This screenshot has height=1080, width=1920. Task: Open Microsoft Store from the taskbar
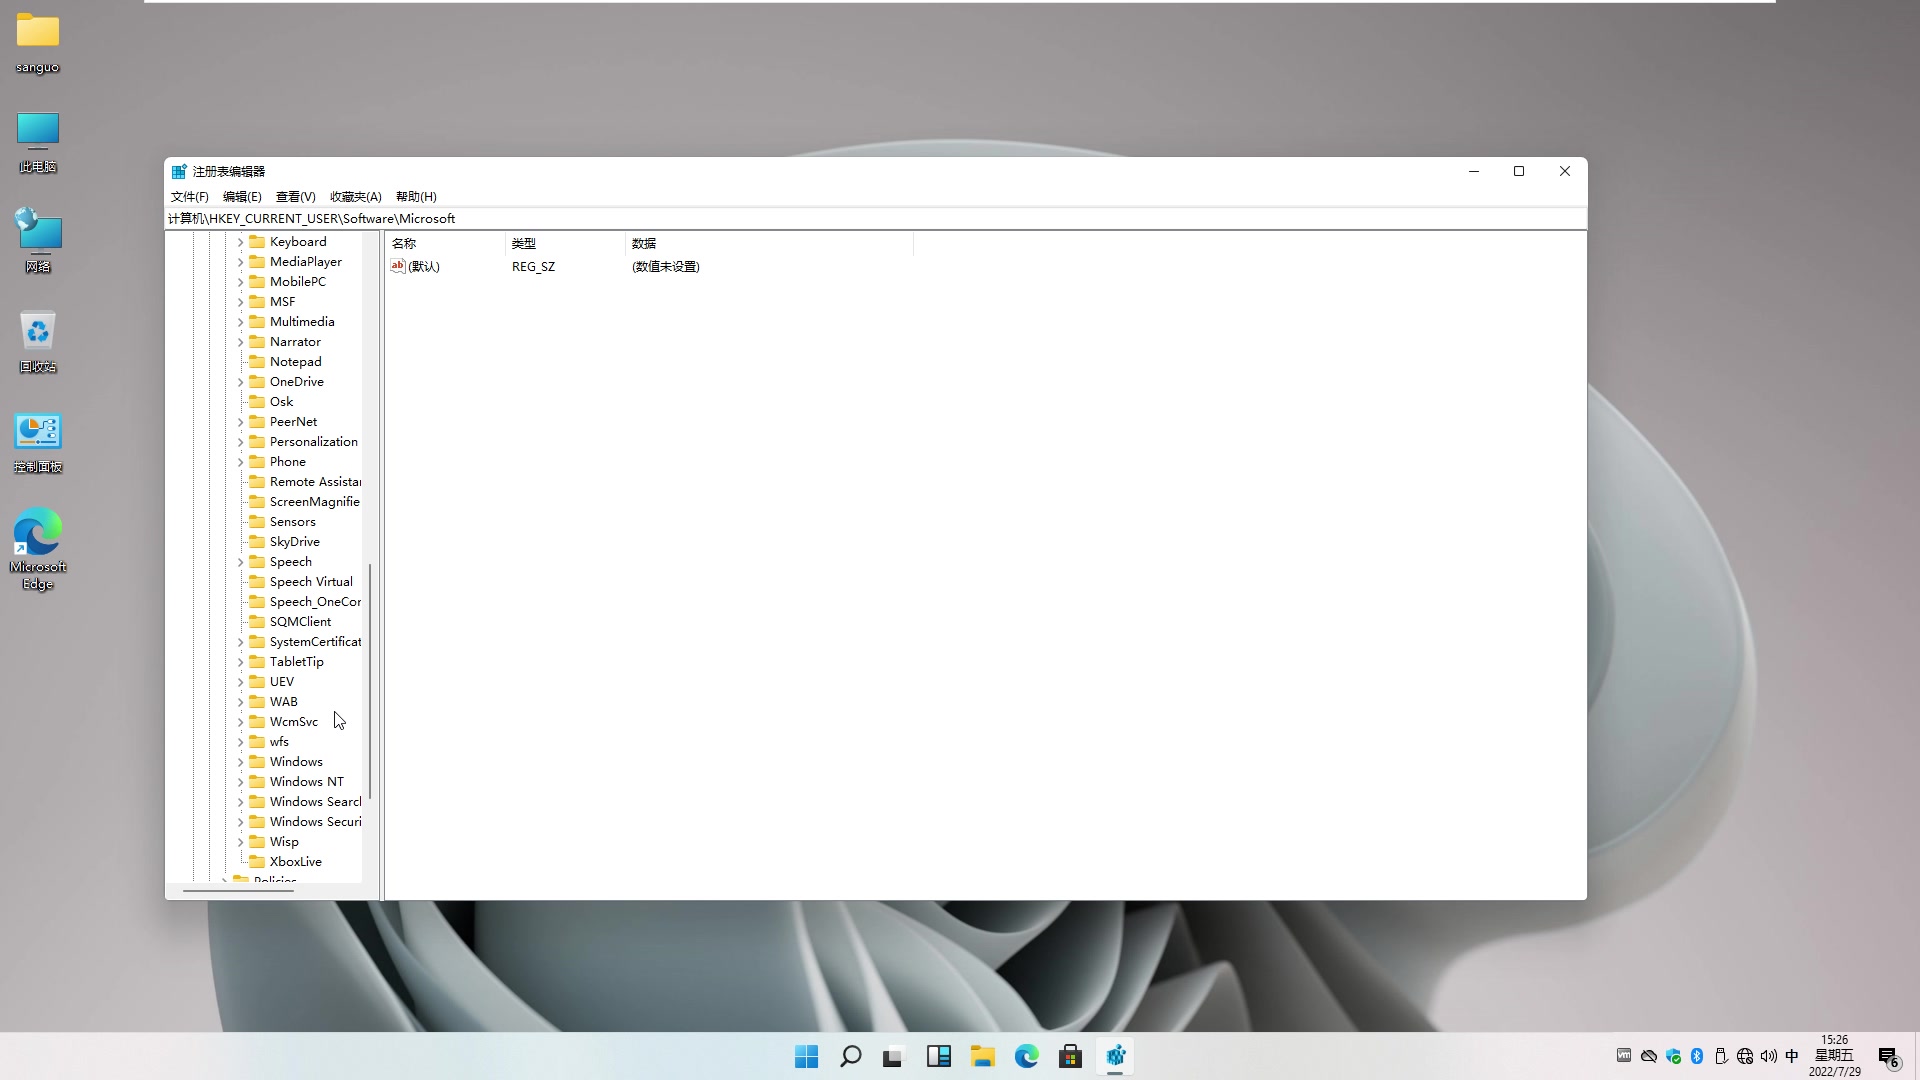point(1070,1055)
